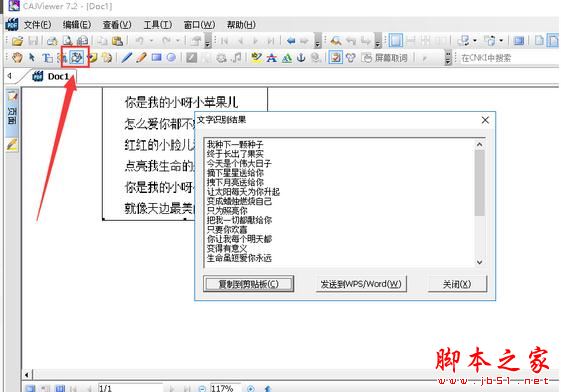Screen dimensions: 561x392
Task: Click the yellow note annotation tool
Action: [93, 58]
